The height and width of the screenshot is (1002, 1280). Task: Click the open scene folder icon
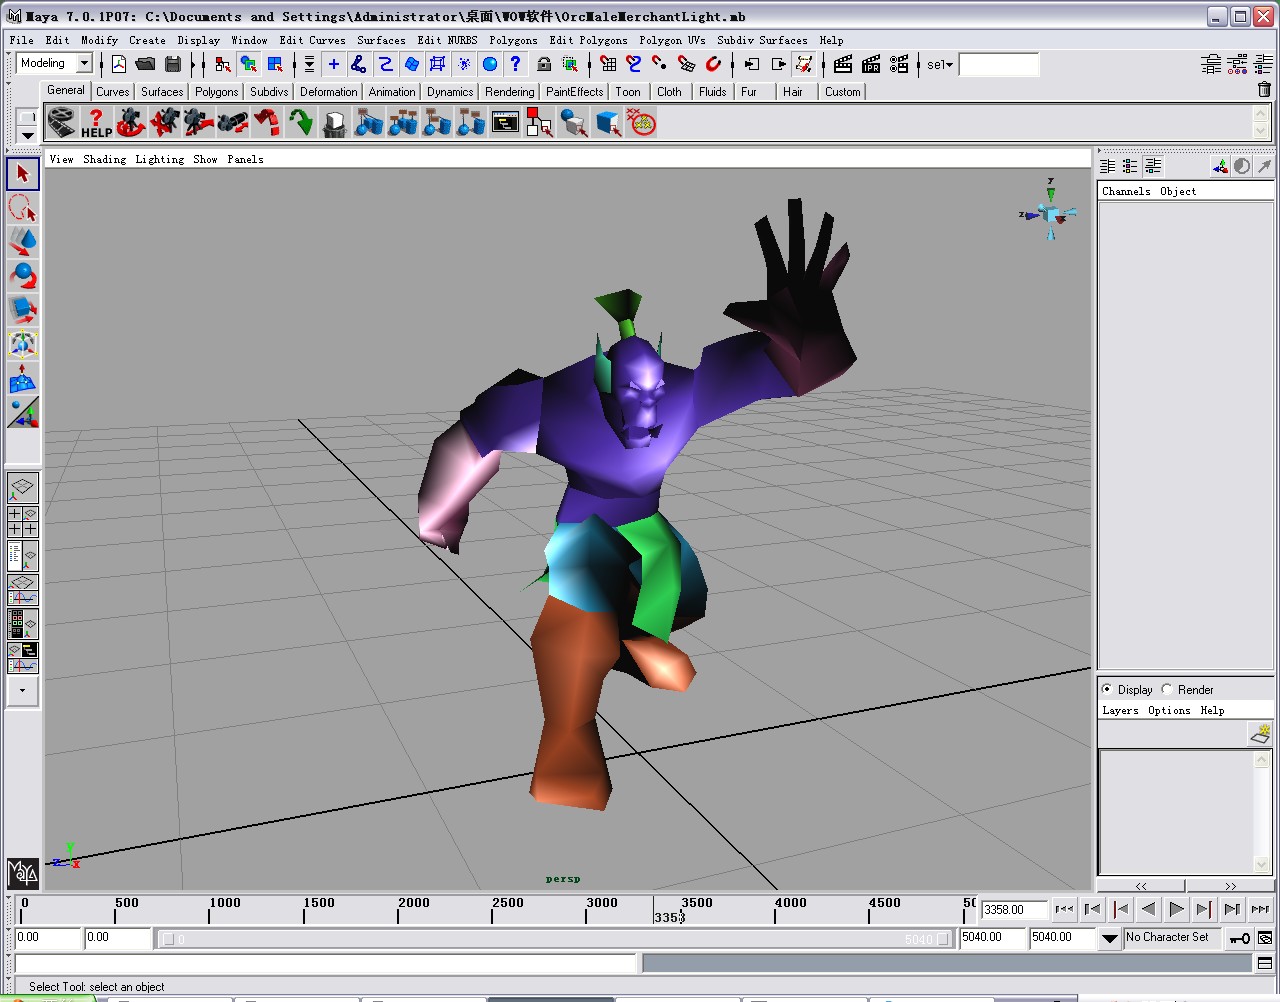pos(146,64)
